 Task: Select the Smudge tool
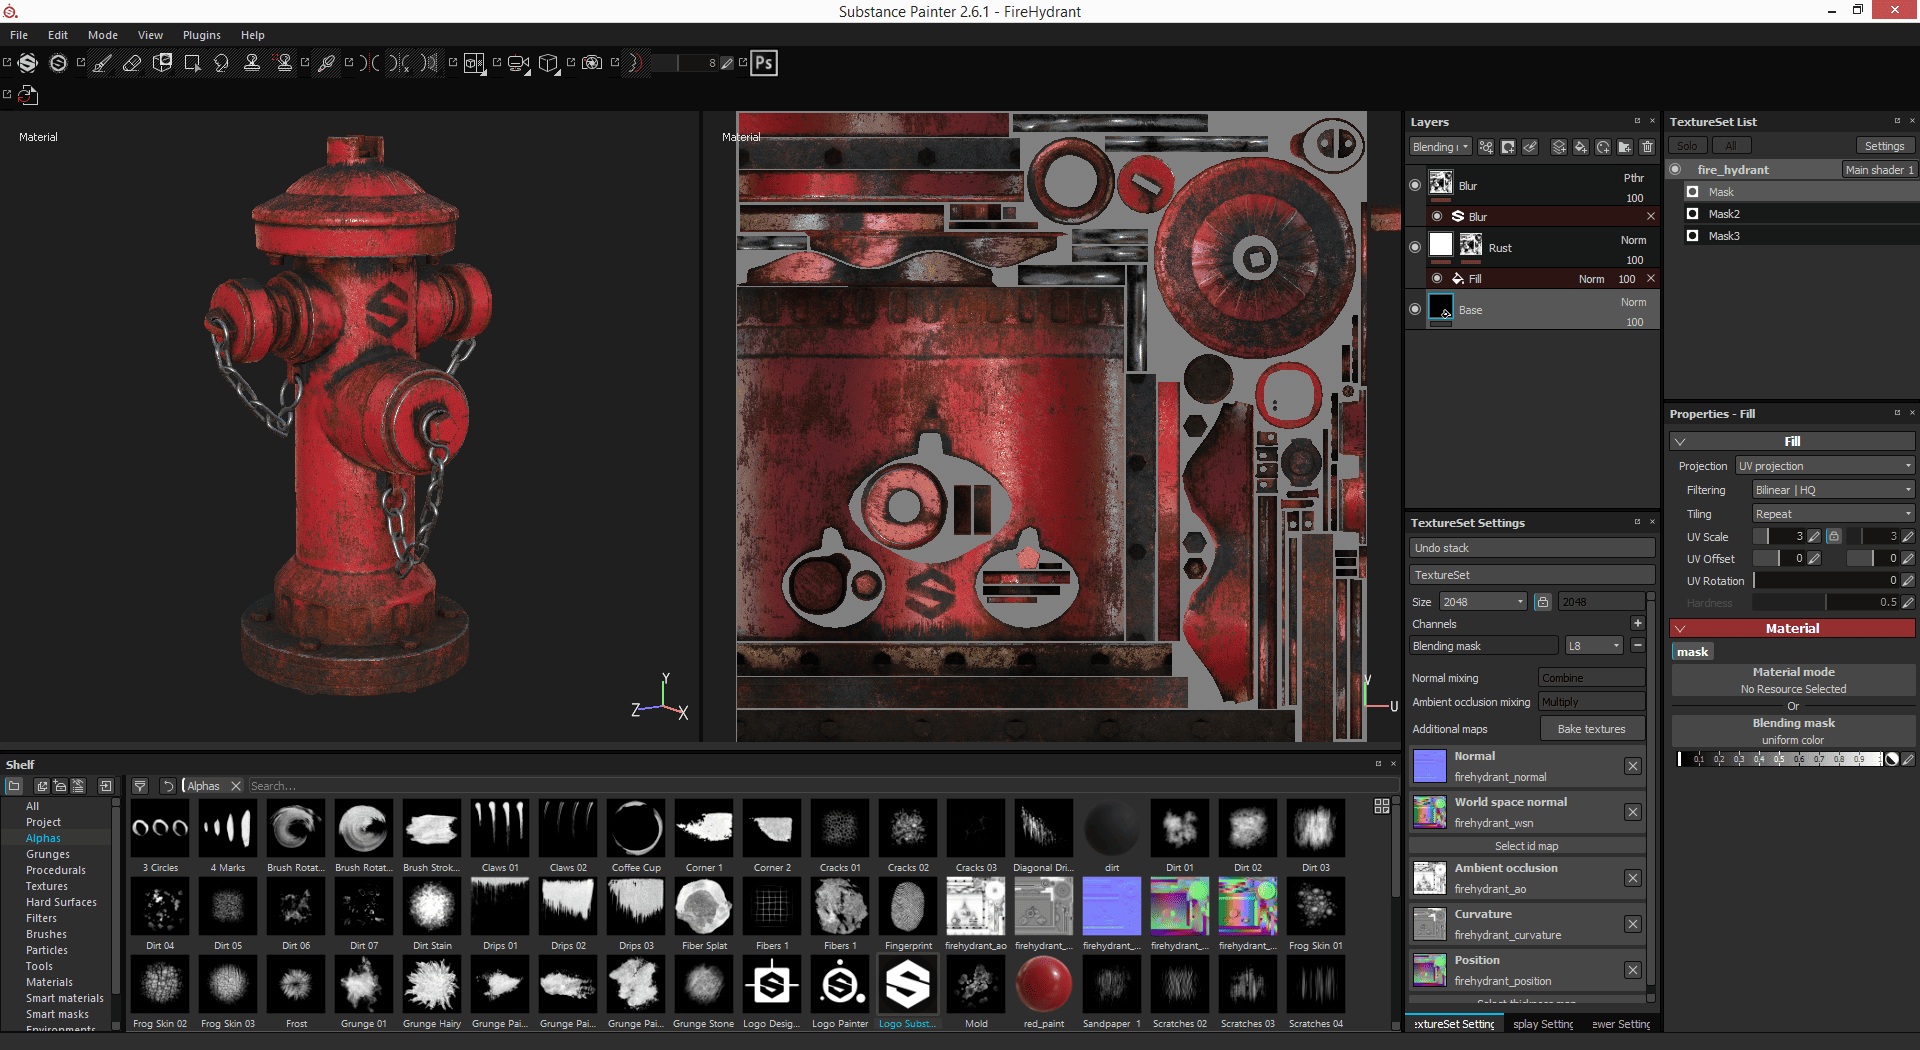(222, 63)
